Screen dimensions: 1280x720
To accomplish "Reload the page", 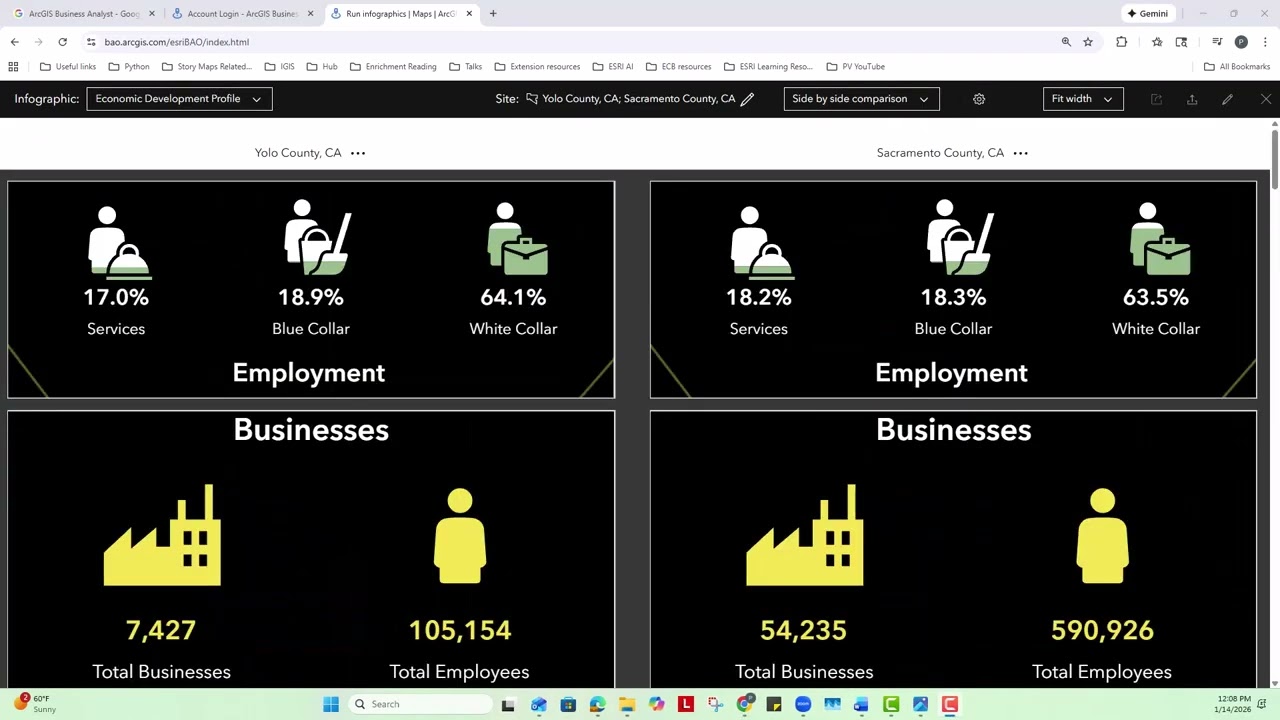I will point(62,42).
